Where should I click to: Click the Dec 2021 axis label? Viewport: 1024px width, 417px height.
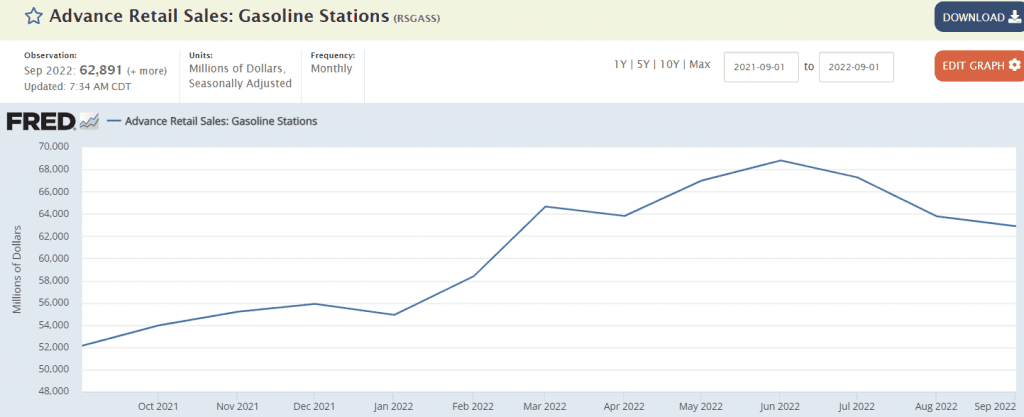(x=314, y=405)
